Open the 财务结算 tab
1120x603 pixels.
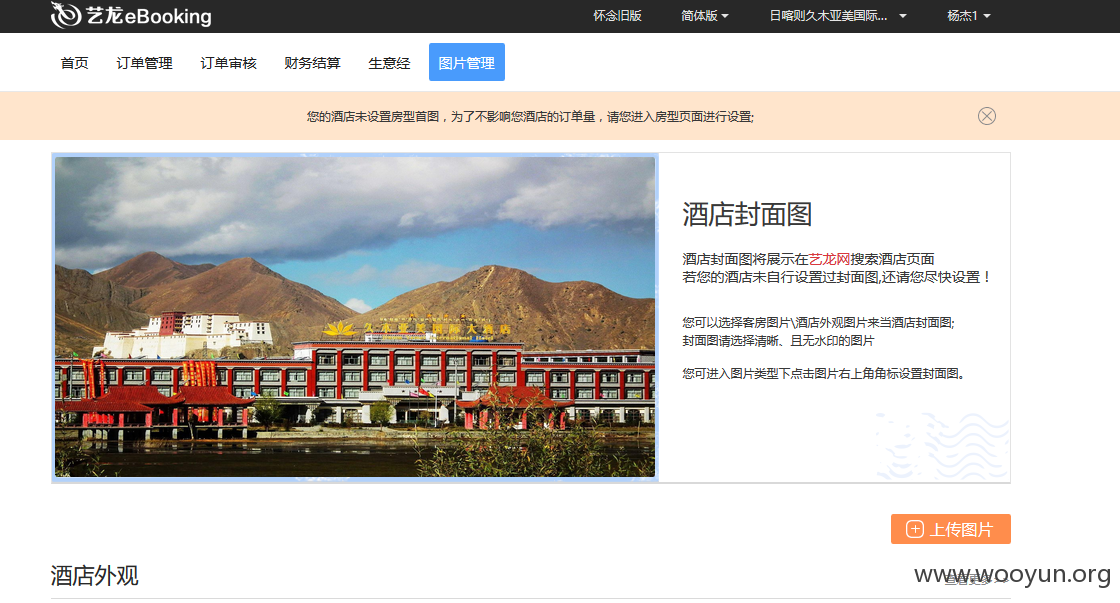point(312,63)
